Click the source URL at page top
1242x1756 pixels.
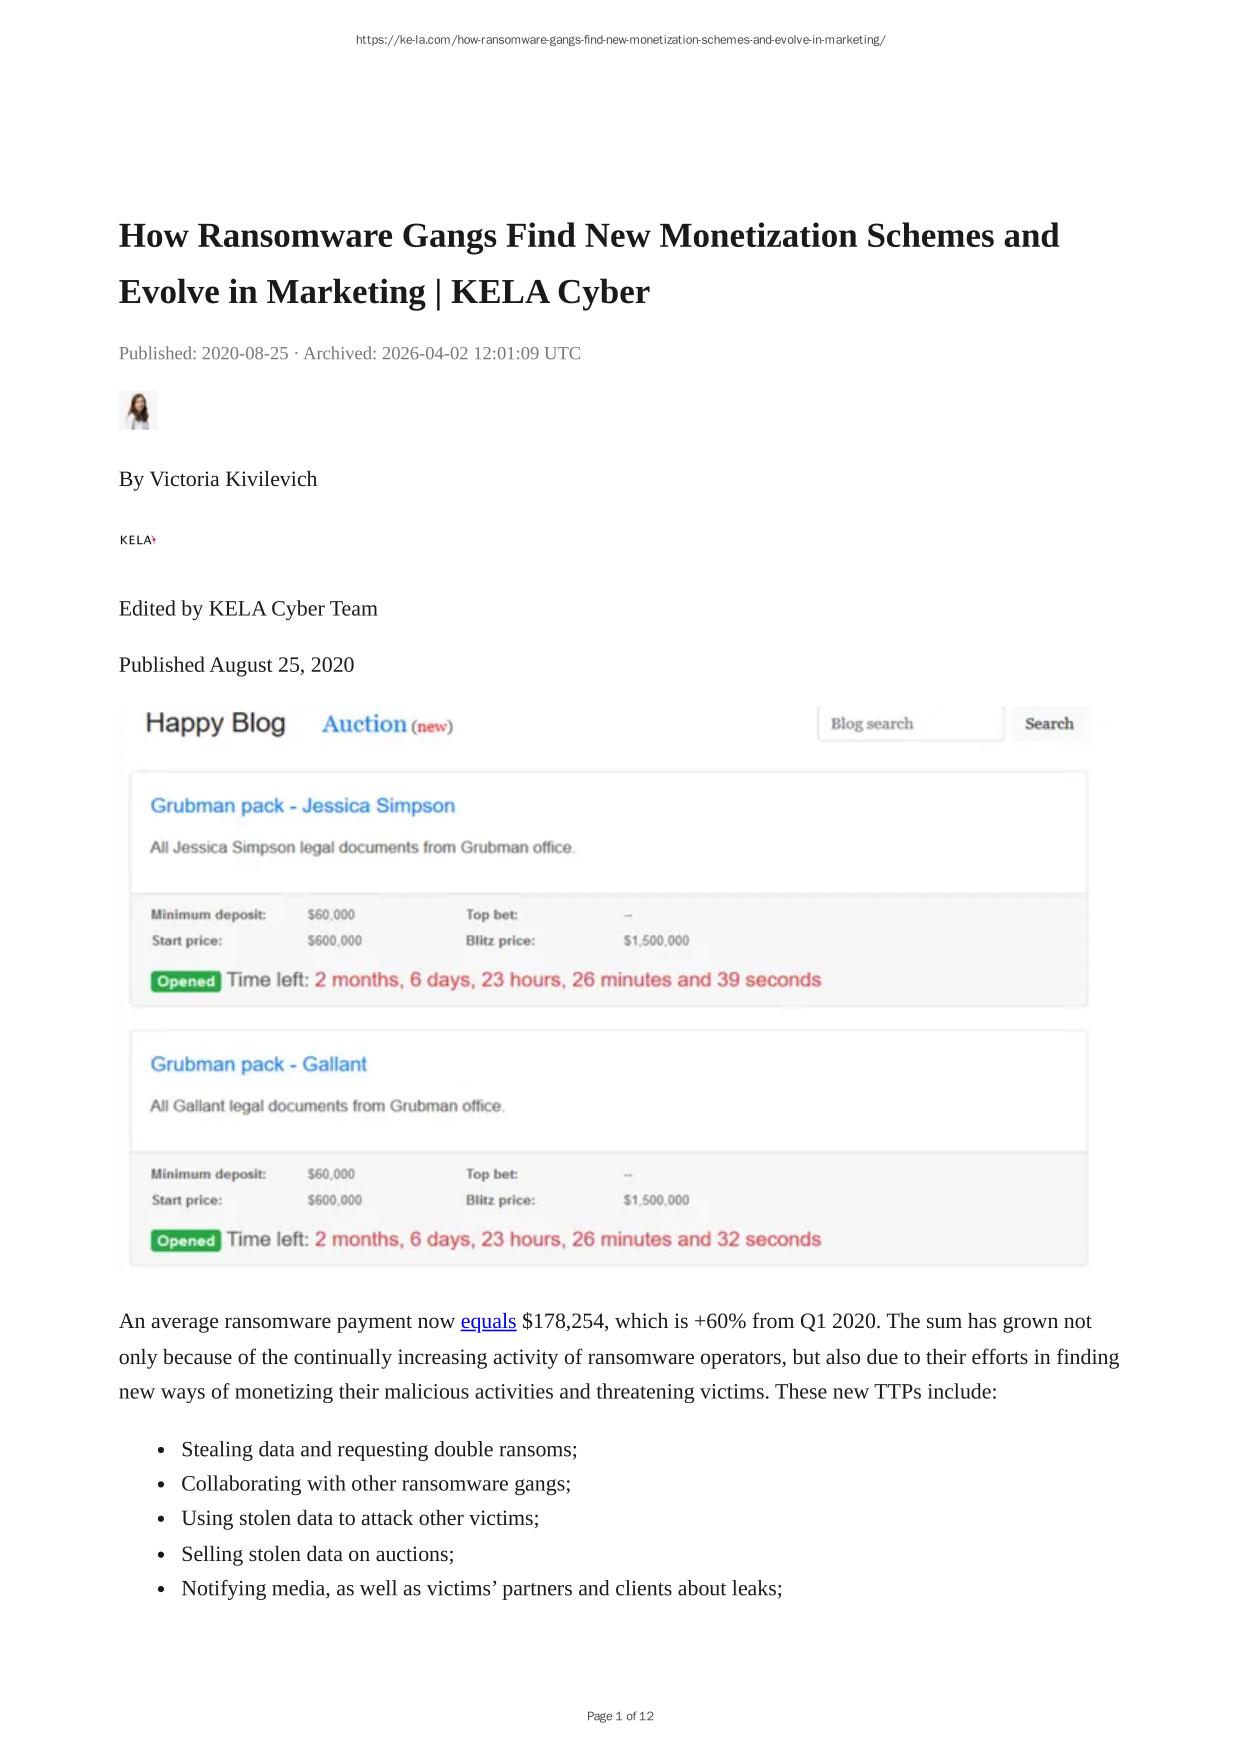620,40
